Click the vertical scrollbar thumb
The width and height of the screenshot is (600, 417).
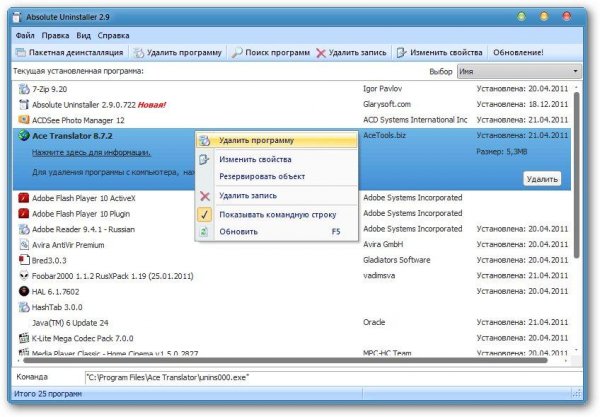576,174
